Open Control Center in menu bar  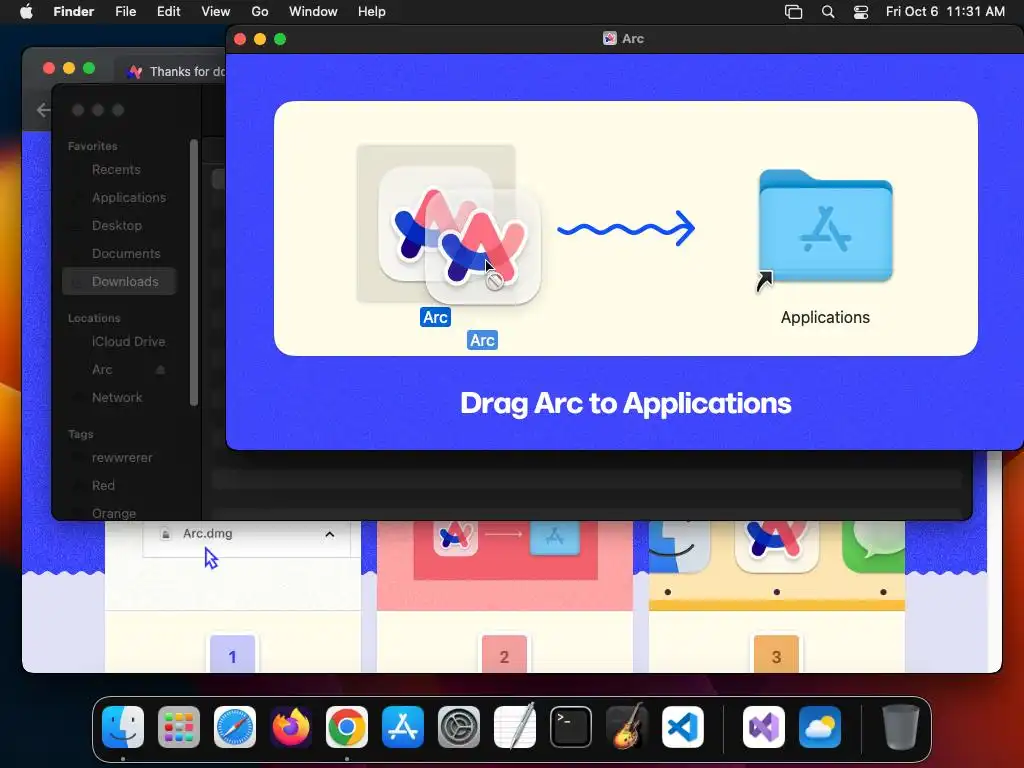861,12
